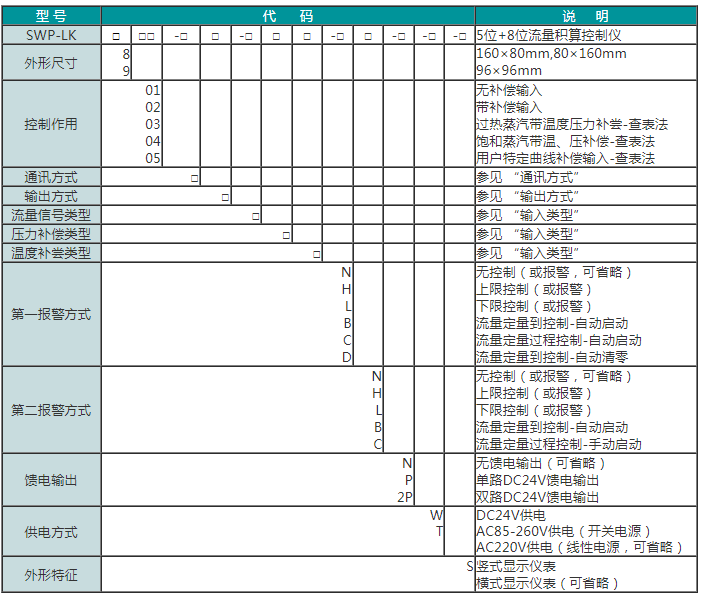
Task: Click the '外形尺寸' row label
Action: (x=51, y=63)
